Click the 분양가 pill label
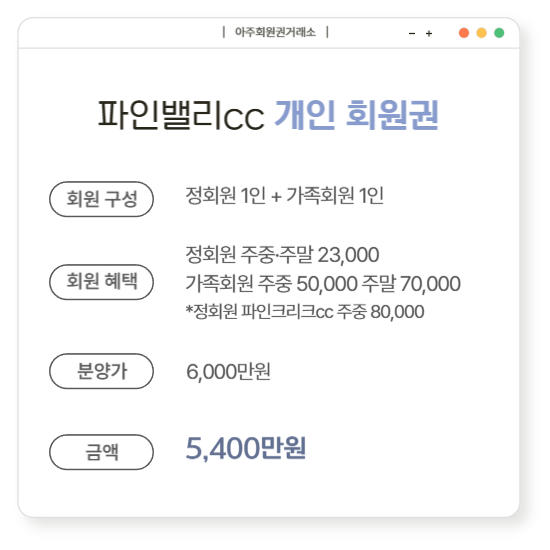550x550 pixels. [101, 371]
